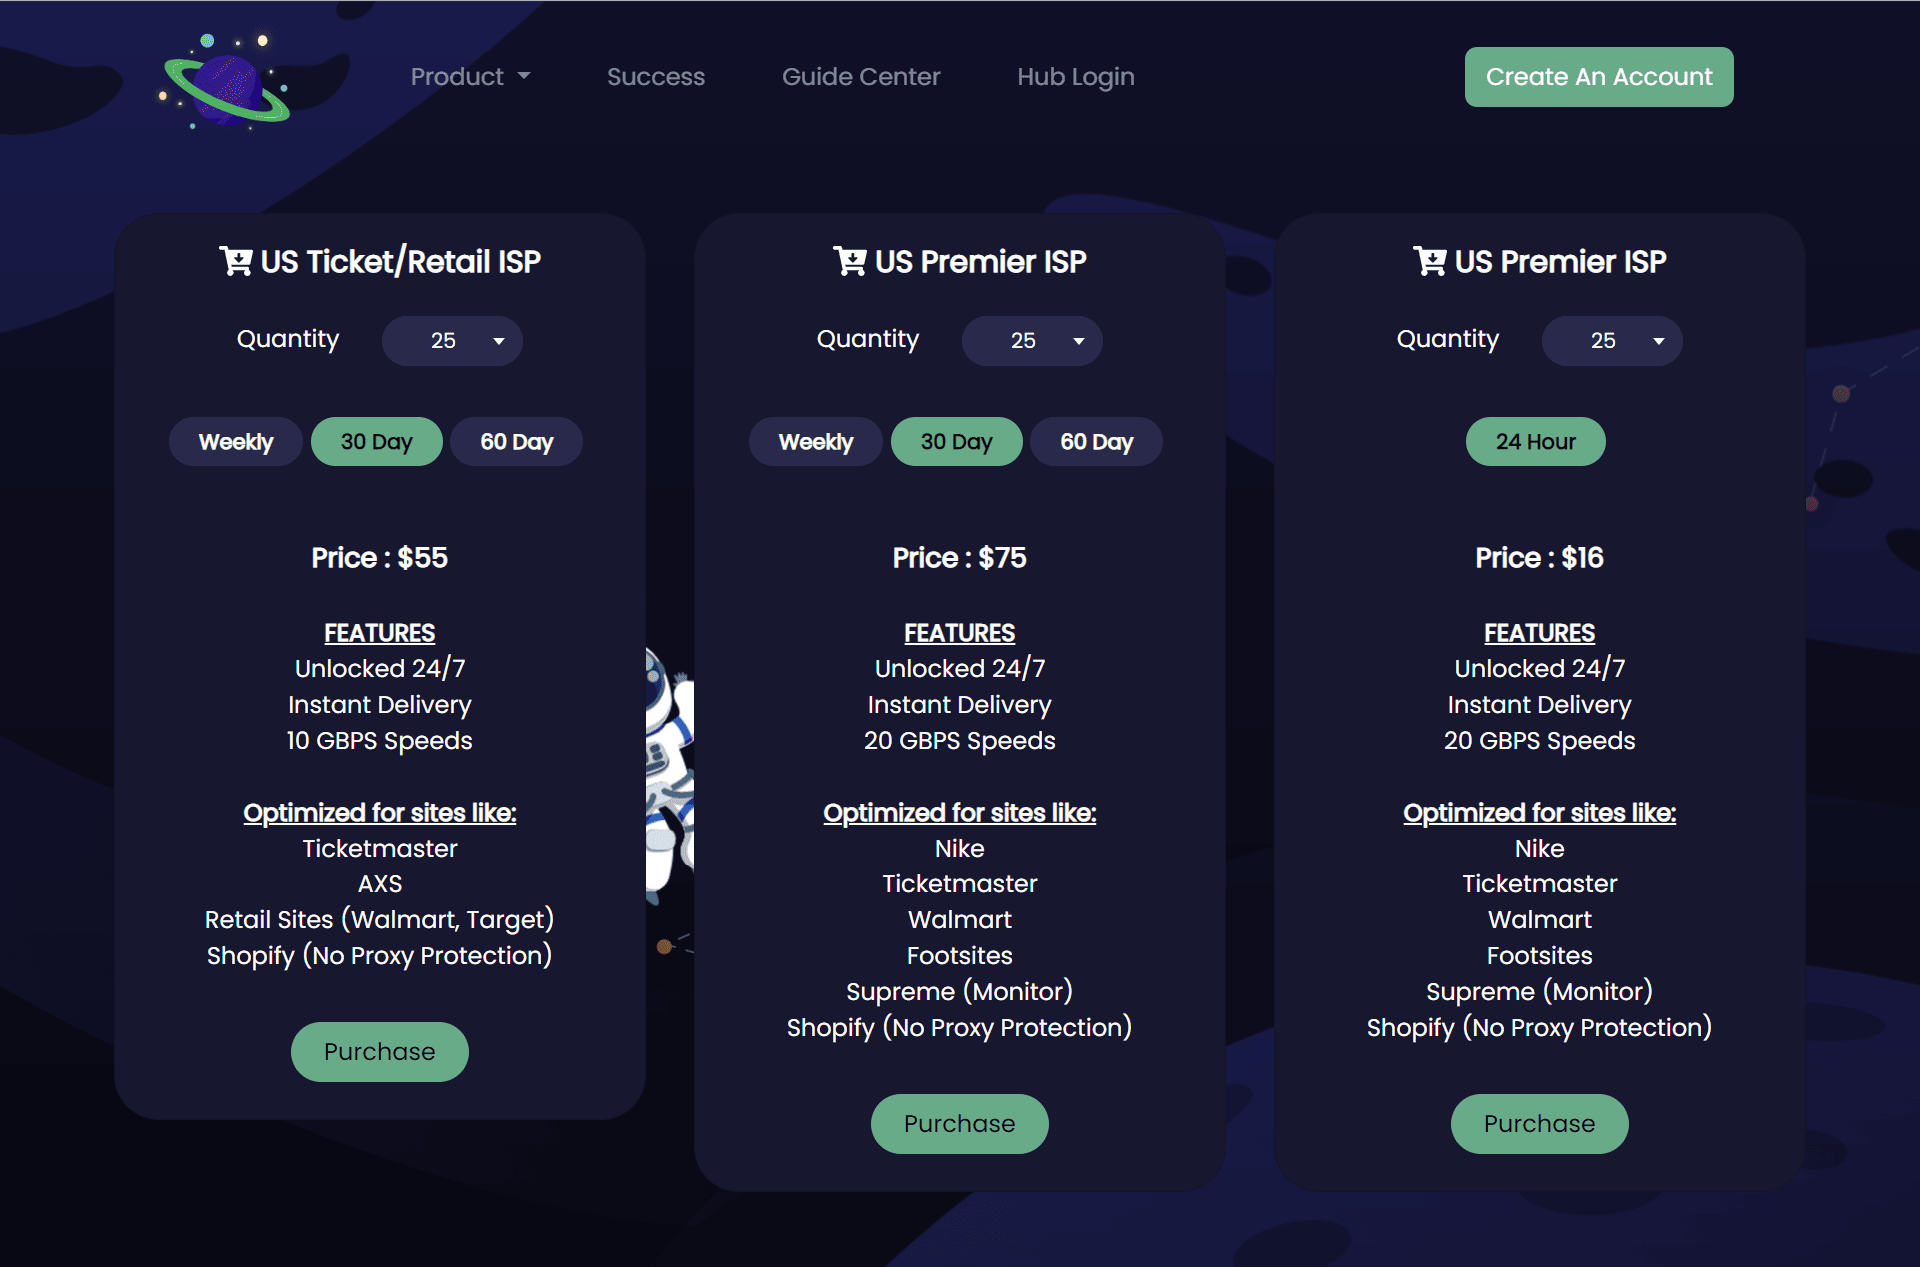Viewport: 1920px width, 1267px height.
Task: Go to Guide Center in navigation
Action: click(x=861, y=77)
